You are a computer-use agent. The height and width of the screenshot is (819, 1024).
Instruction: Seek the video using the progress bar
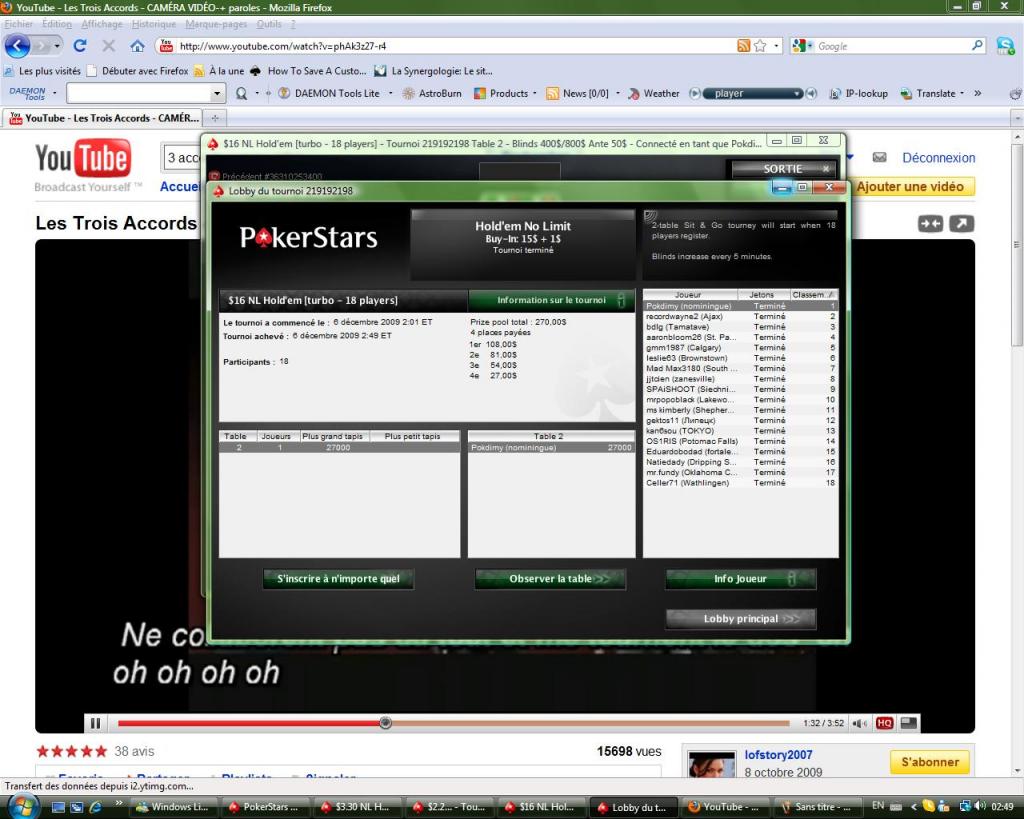[453, 723]
